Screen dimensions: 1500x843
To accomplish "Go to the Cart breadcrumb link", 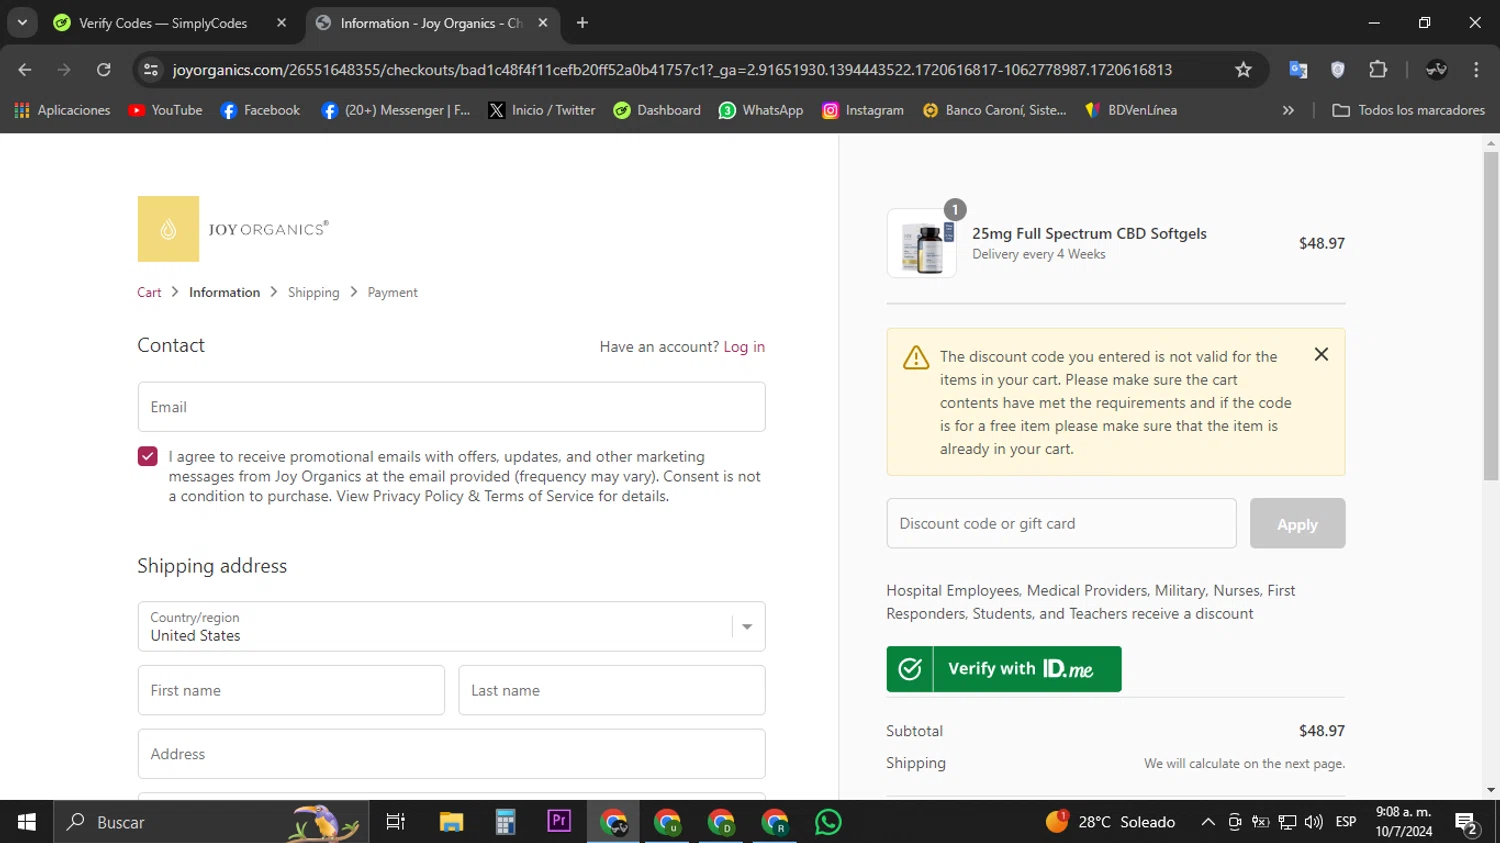I will coord(149,292).
